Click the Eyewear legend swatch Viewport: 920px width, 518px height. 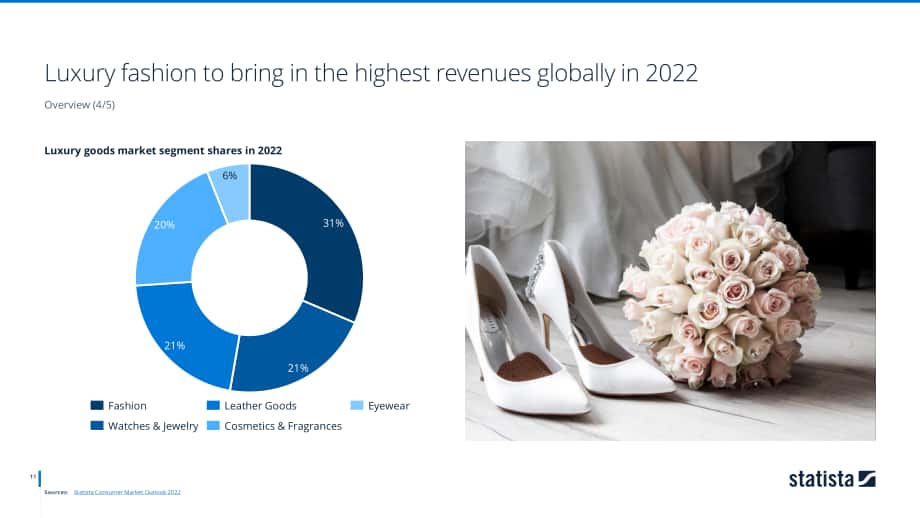357,405
